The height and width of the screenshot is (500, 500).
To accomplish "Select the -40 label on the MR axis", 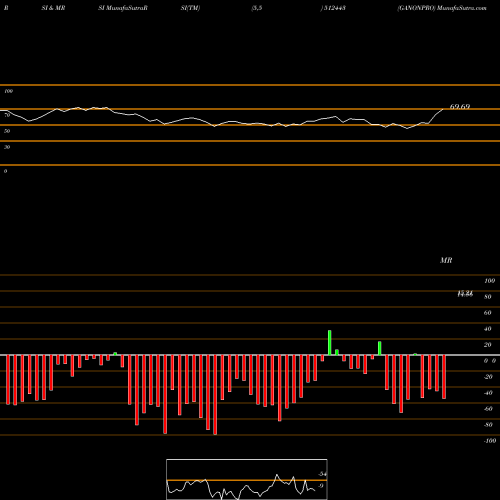I will [x=488, y=393].
